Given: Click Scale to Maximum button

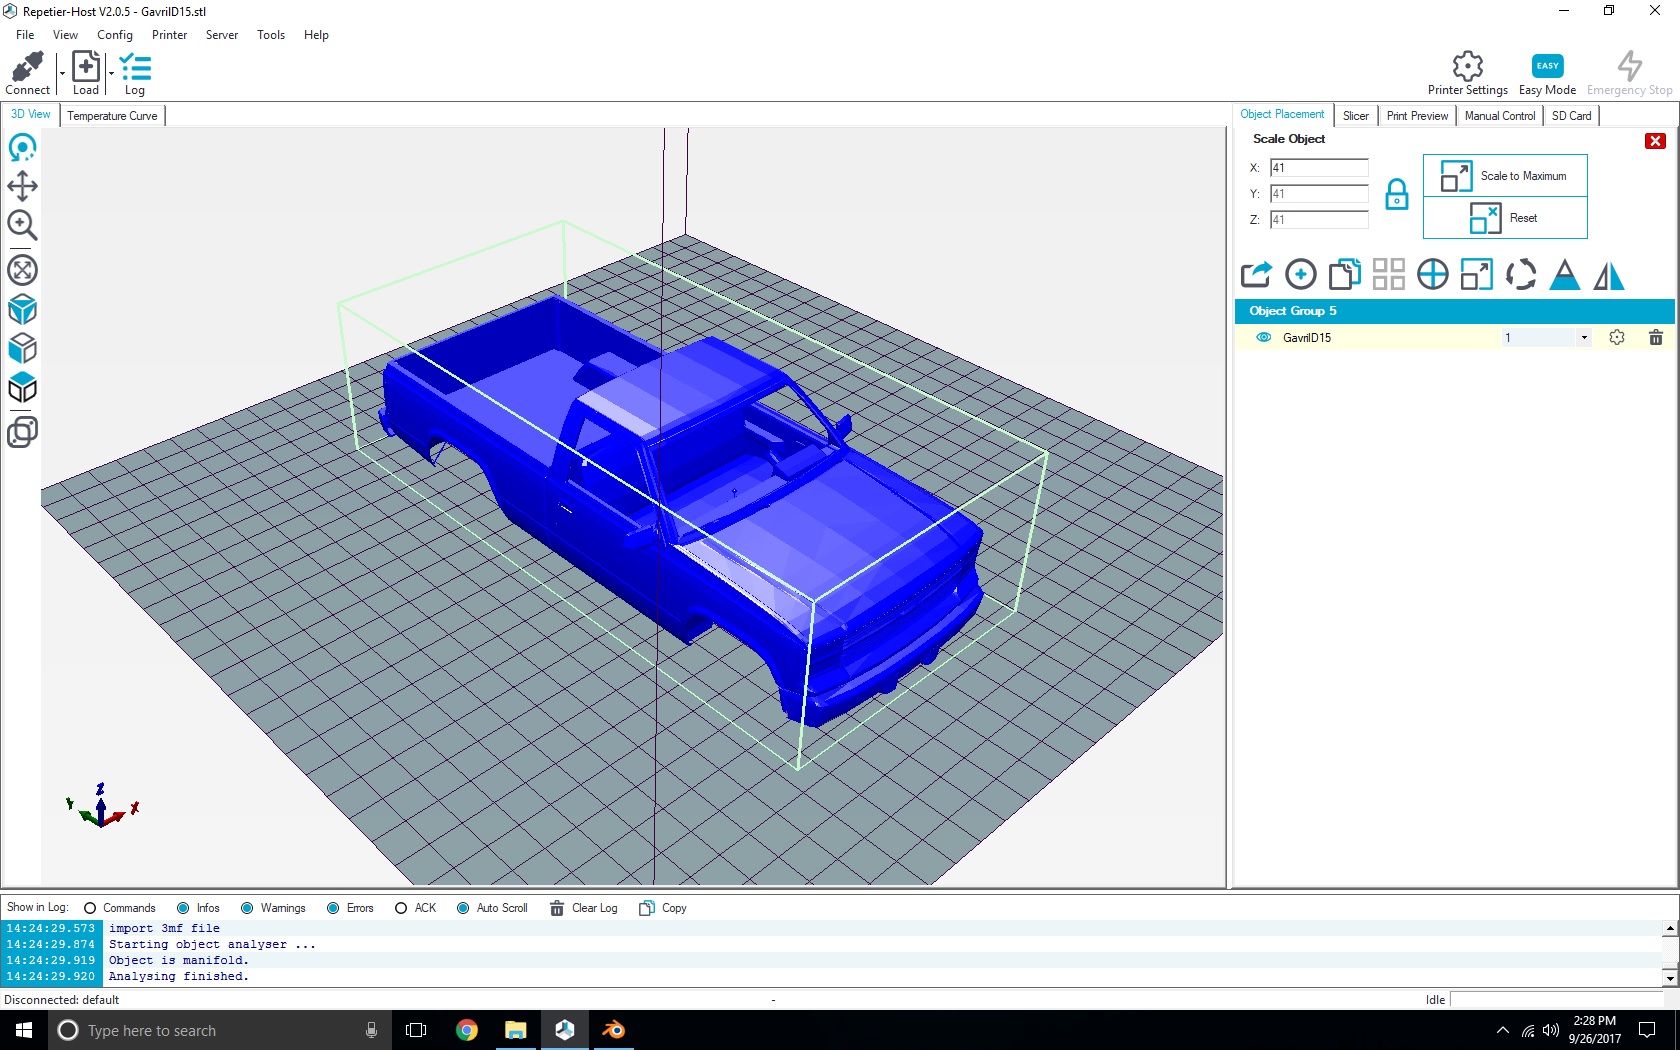Looking at the screenshot, I should (x=1505, y=176).
